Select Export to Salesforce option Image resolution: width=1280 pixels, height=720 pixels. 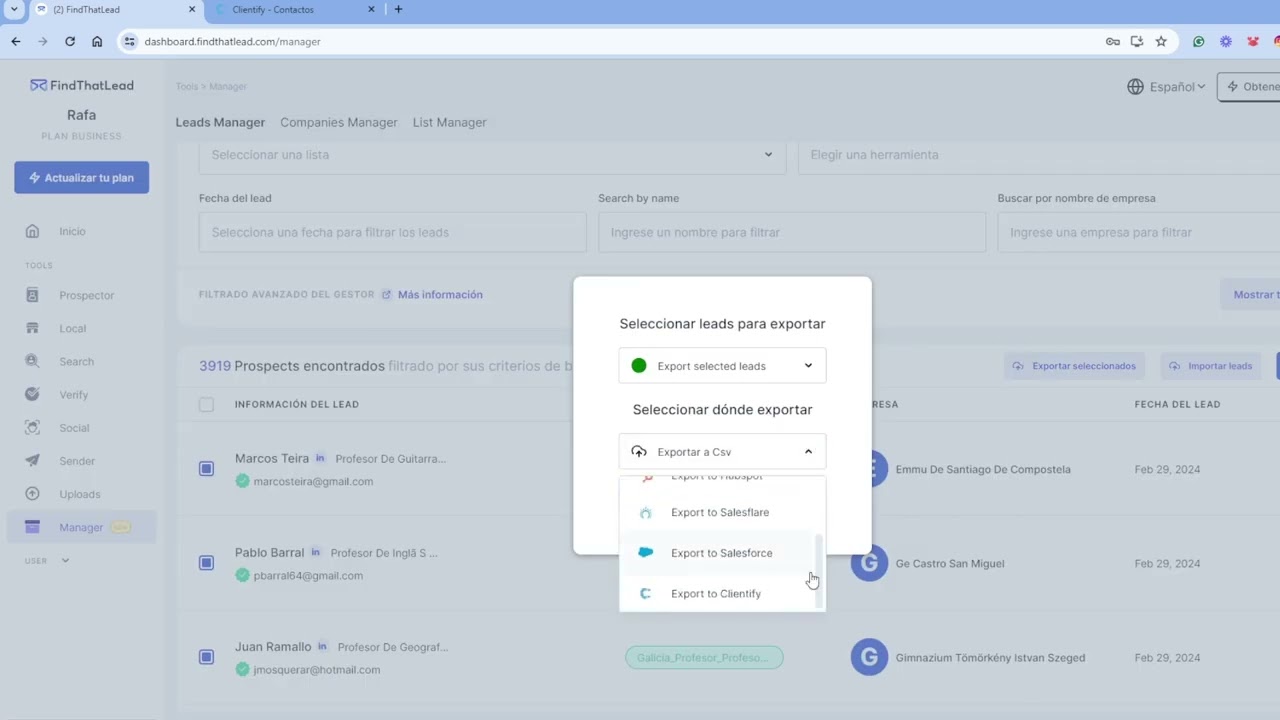pyautogui.click(x=722, y=553)
